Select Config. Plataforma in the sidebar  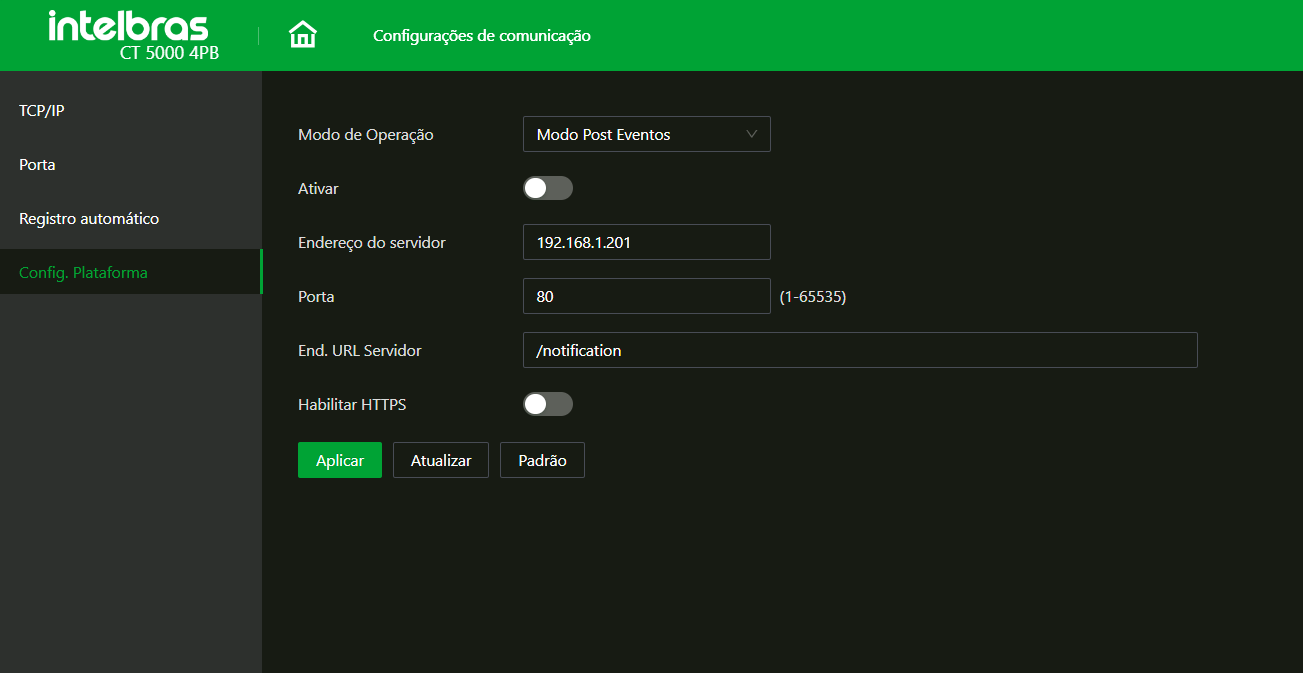(84, 273)
